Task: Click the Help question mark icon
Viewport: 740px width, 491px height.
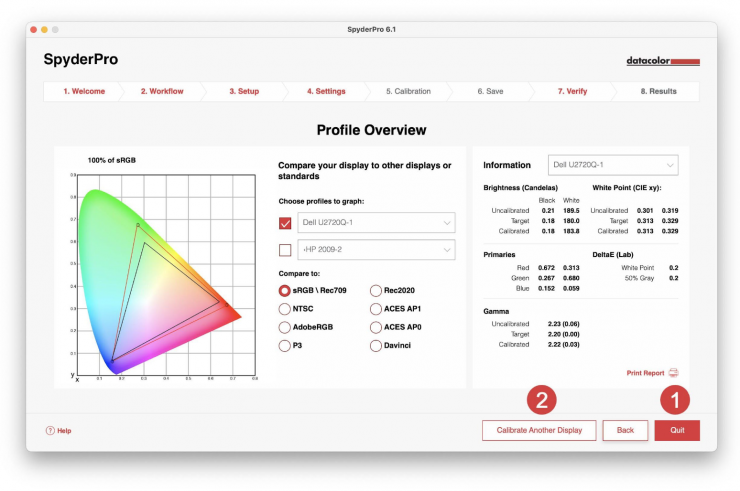Action: (x=50, y=431)
